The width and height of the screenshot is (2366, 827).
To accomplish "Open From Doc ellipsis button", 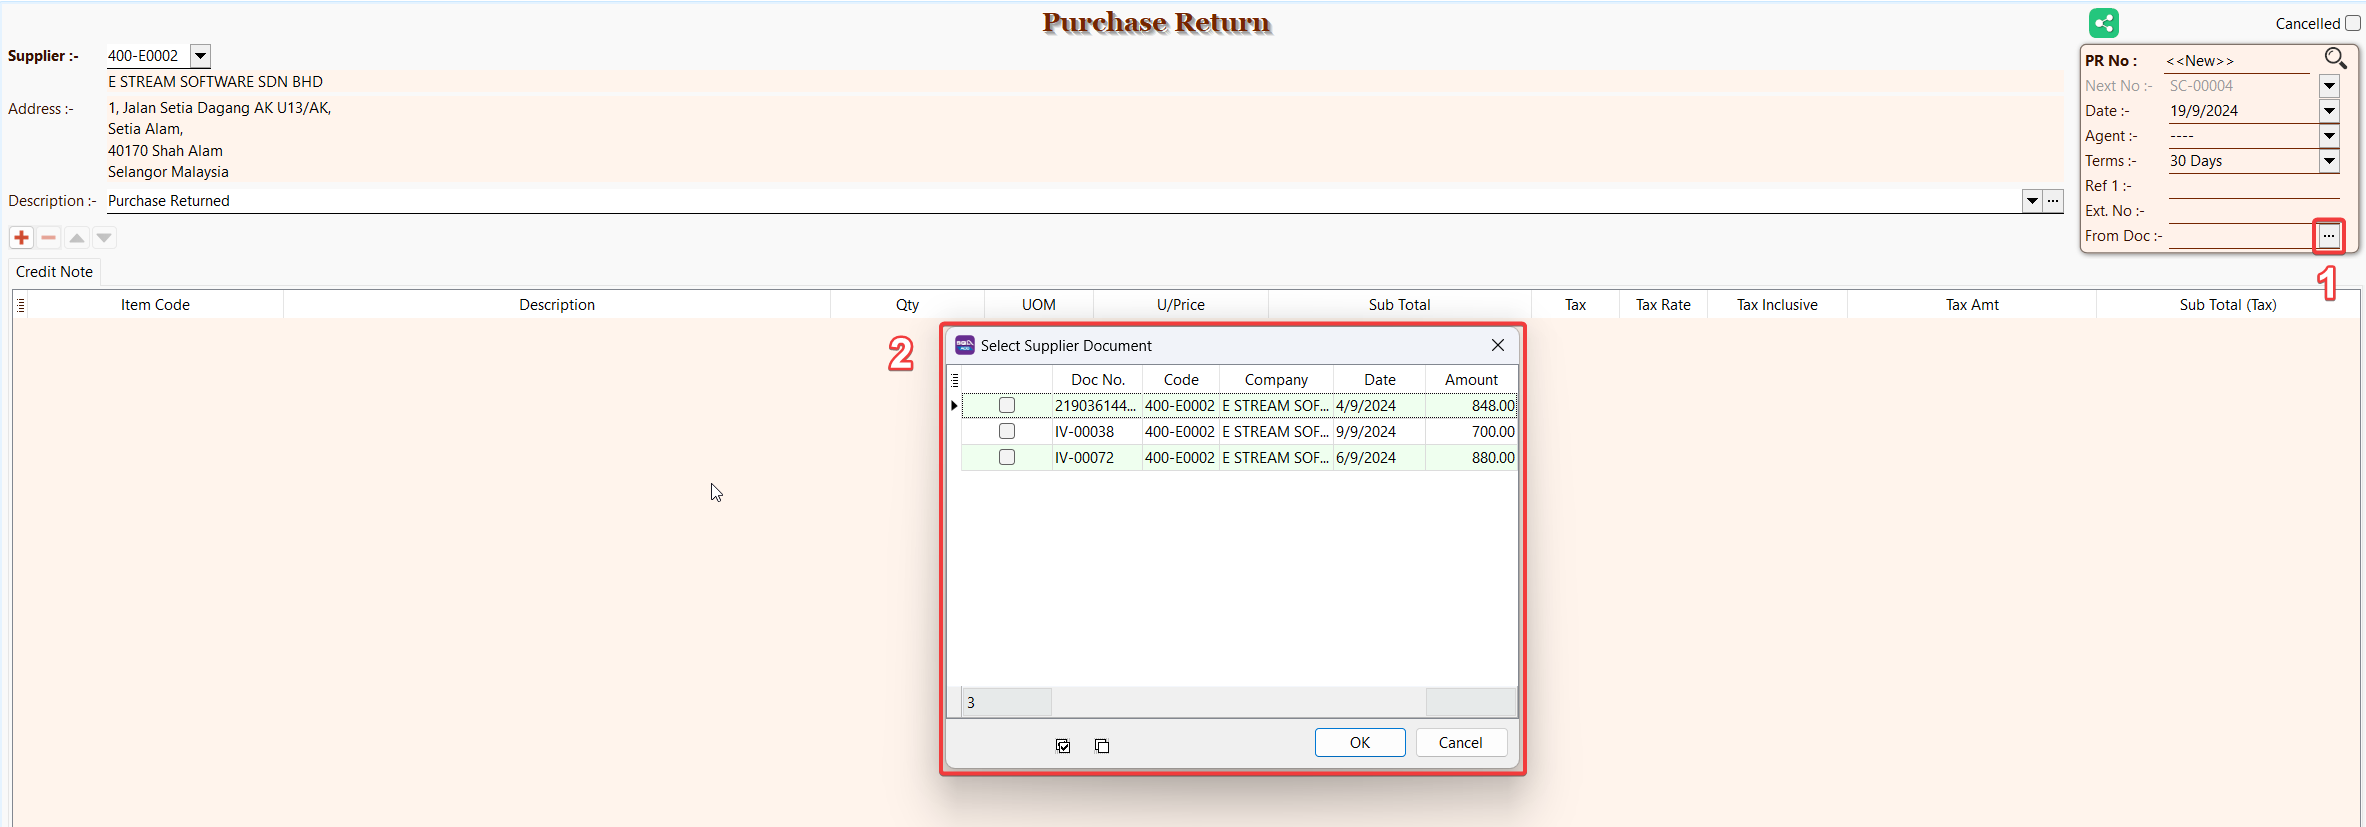I will (2329, 236).
